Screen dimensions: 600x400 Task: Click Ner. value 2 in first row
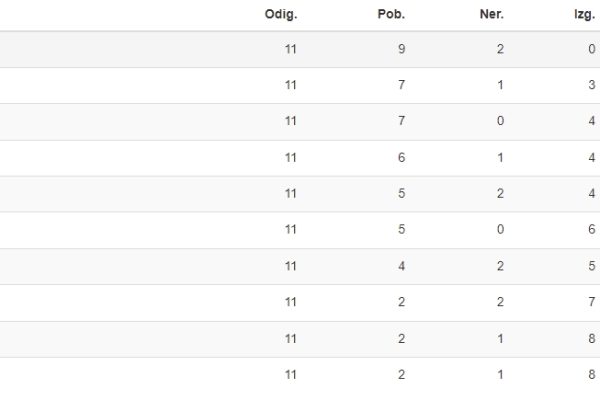(500, 49)
